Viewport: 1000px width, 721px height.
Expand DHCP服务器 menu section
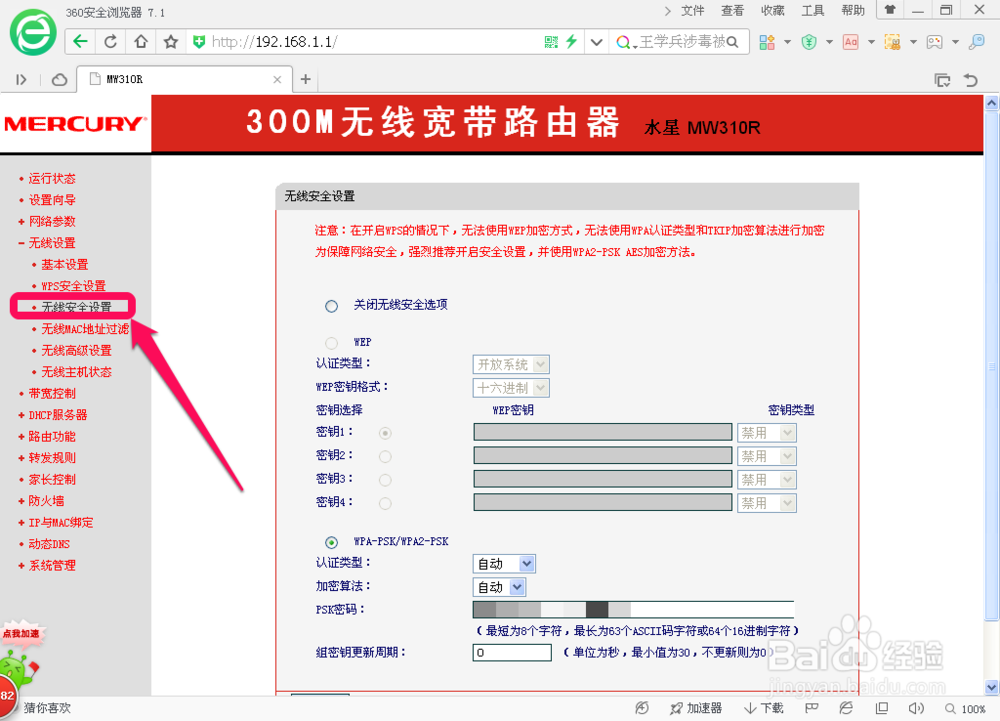[x=57, y=415]
